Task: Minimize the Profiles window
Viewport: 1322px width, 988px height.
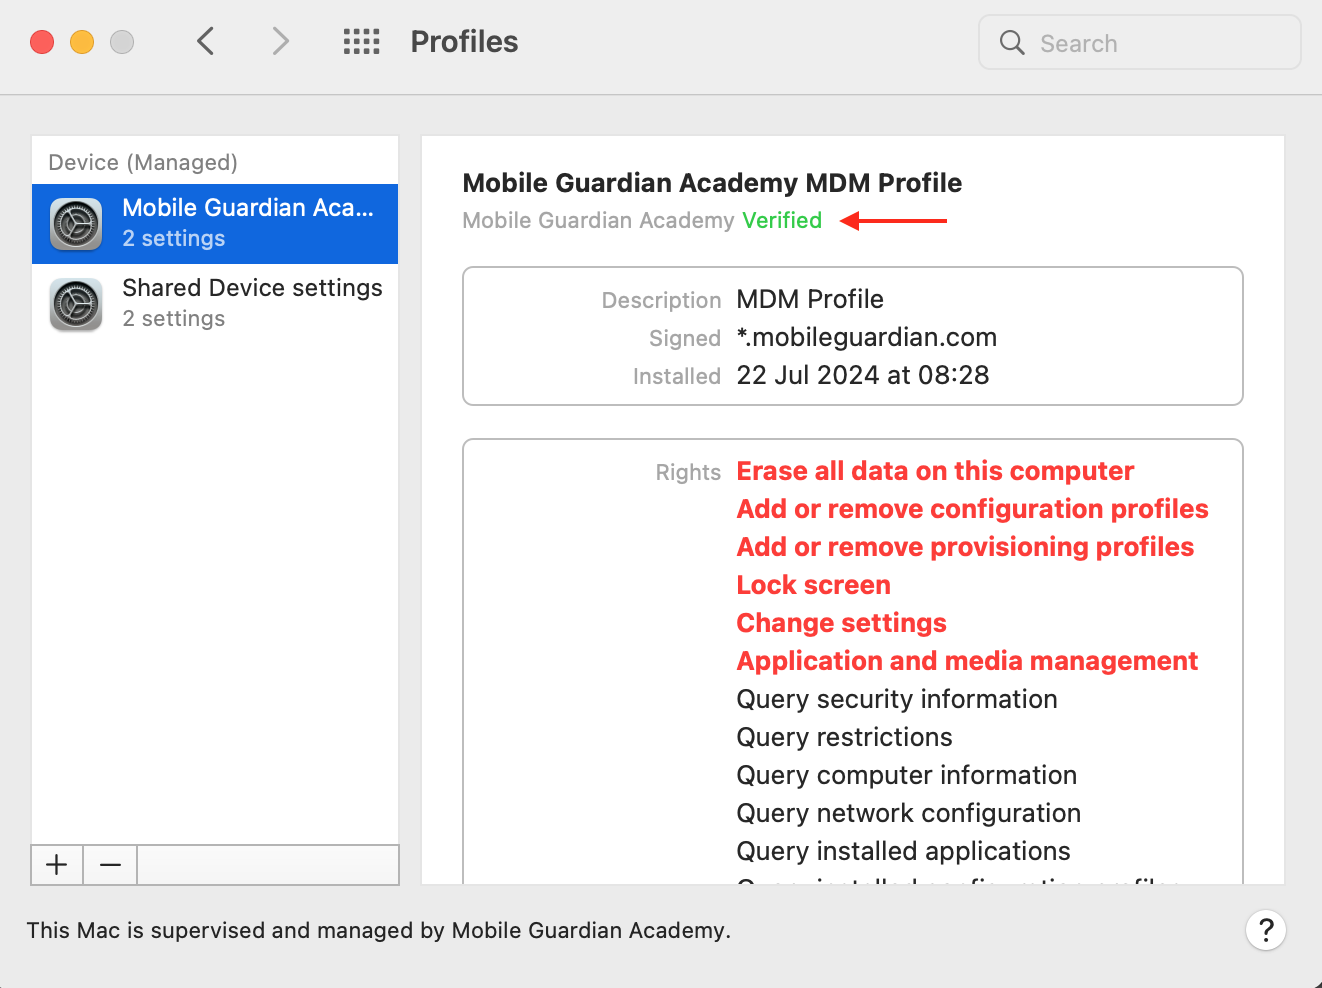Action: click(82, 42)
